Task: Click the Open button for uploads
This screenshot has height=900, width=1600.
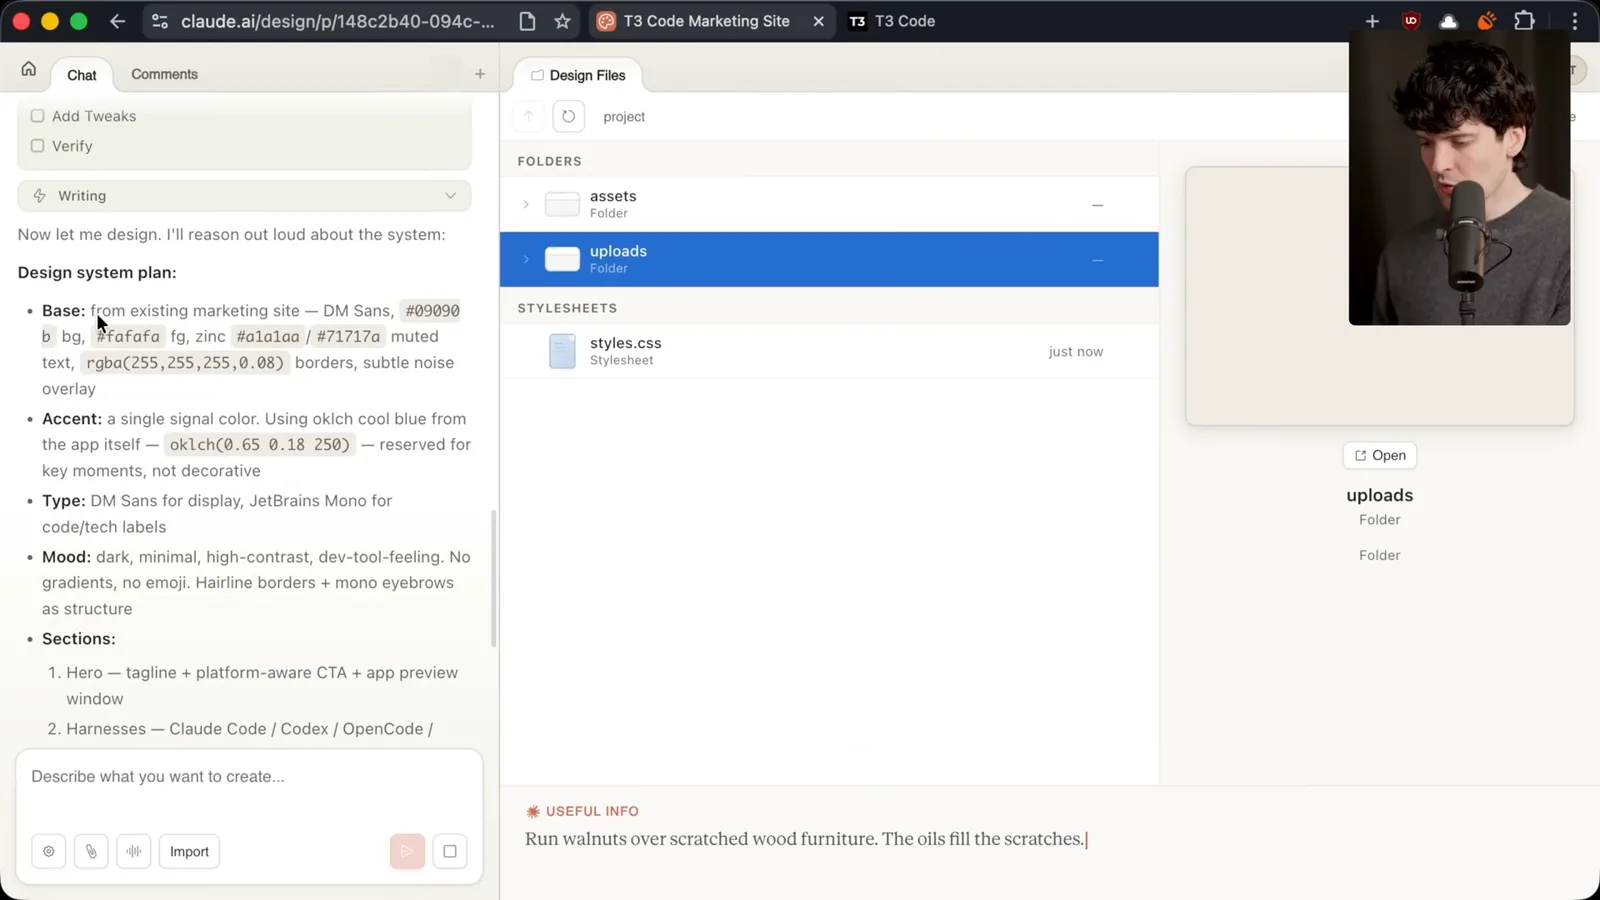Action: pyautogui.click(x=1379, y=455)
